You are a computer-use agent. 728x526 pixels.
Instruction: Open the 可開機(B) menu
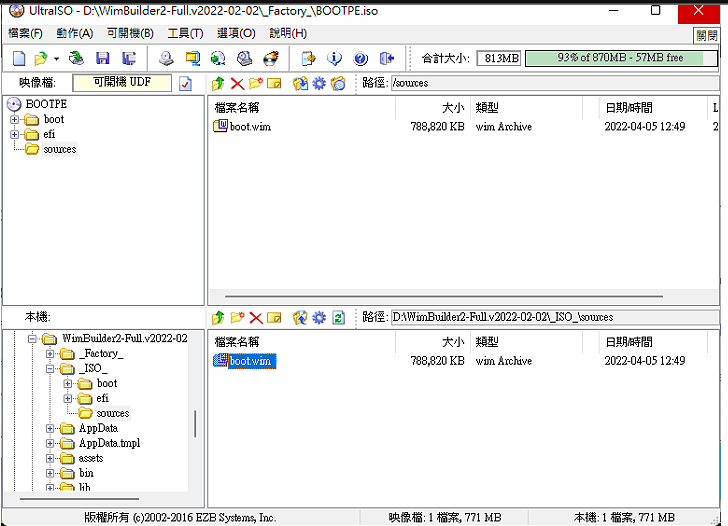click(x=130, y=33)
